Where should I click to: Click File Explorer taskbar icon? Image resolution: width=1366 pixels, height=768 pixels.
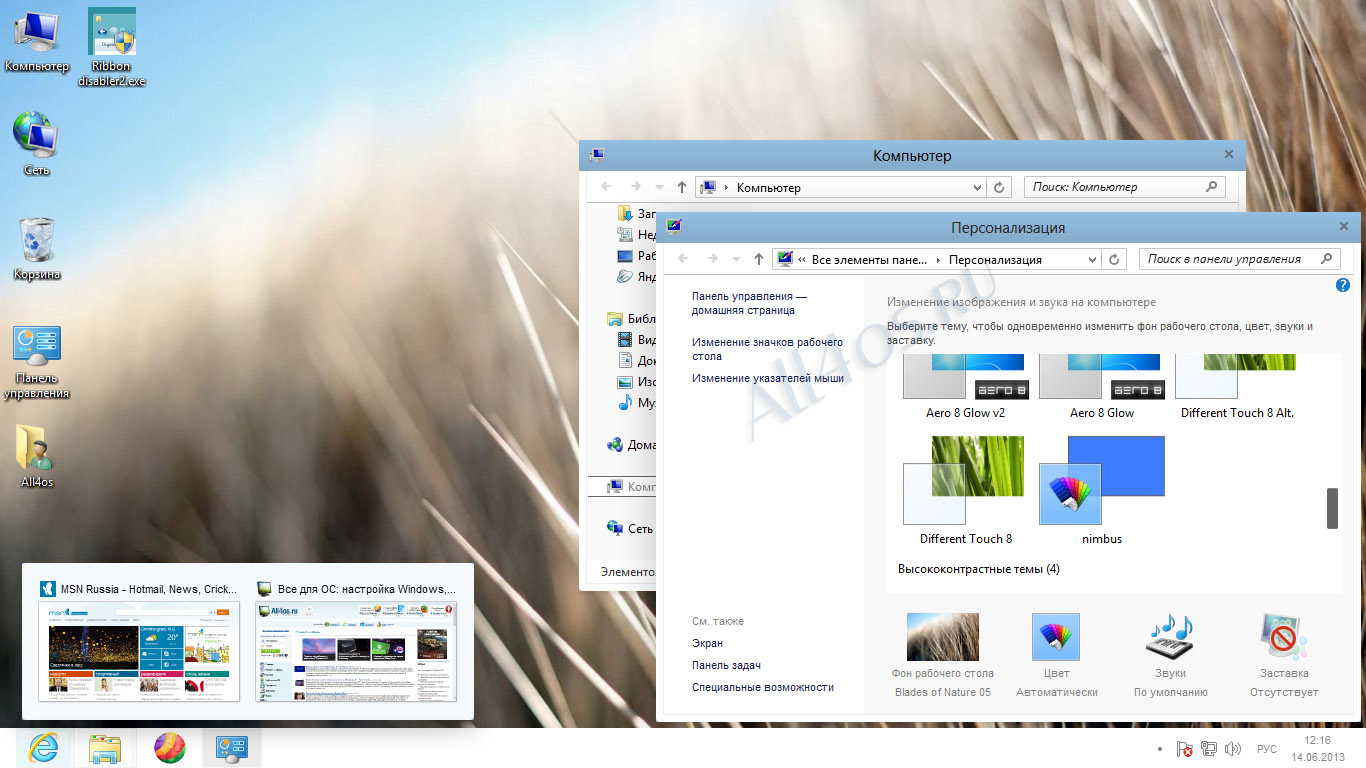[106, 748]
